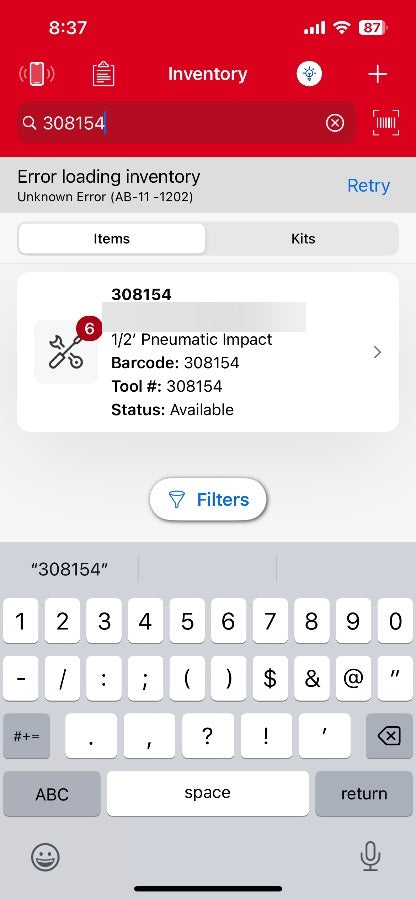This screenshot has height=900, width=416.
Task: Tap the tool wrench thumbnail icon
Action: (66, 352)
